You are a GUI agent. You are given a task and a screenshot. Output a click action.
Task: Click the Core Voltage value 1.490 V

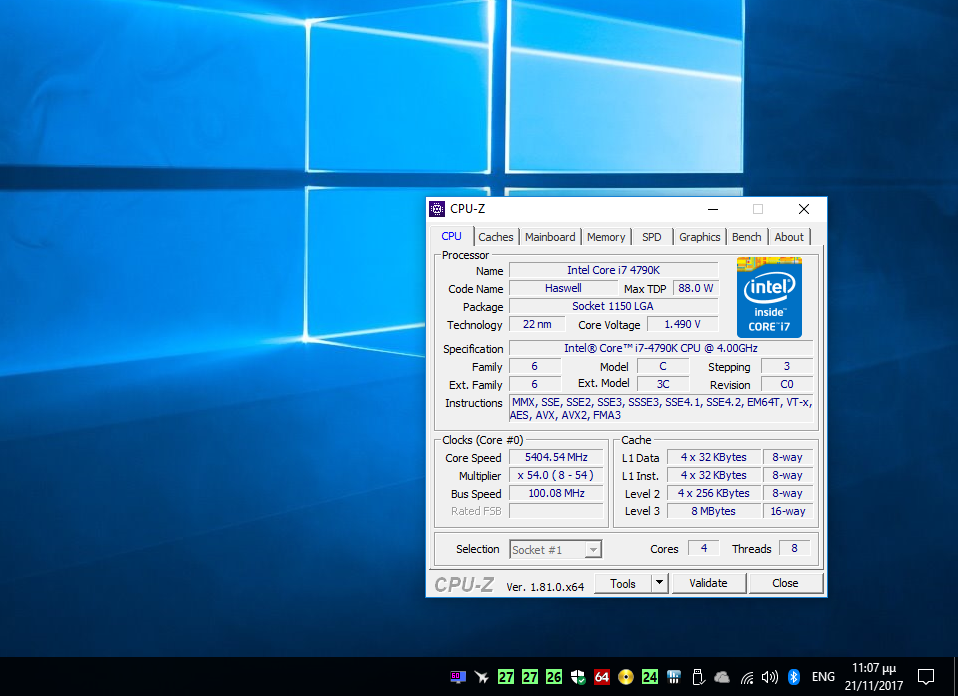pos(682,324)
